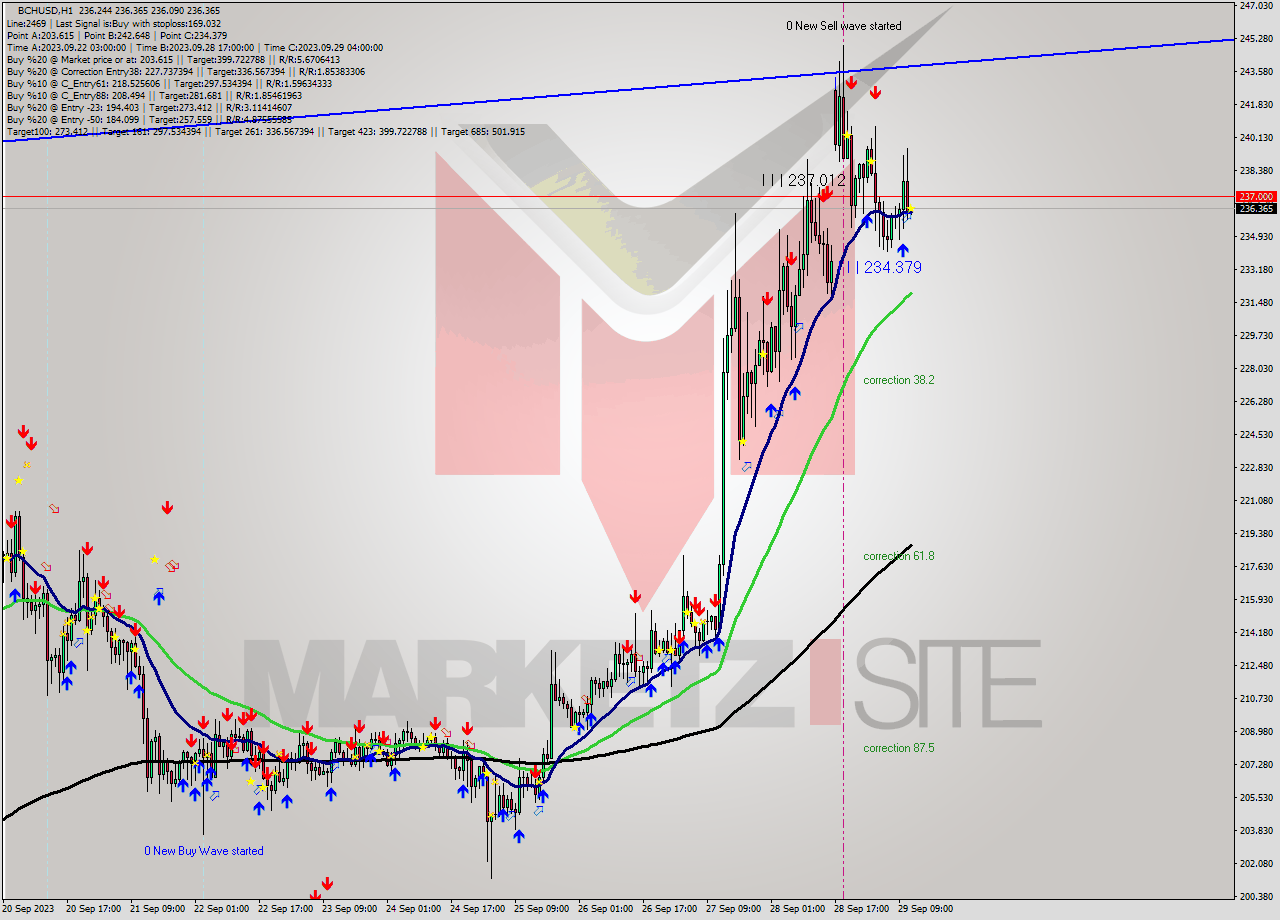Image resolution: width=1280 pixels, height=920 pixels.
Task: Click the 241.830 price axis value
Action: point(1255,105)
